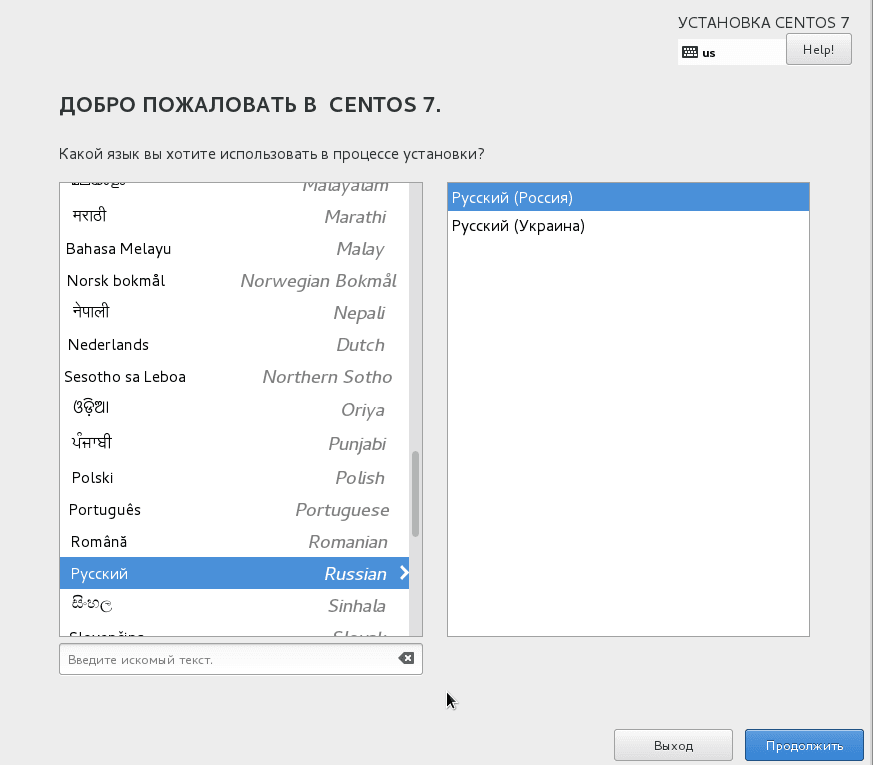
Task: Choose the Sinhala language row
Action: [234, 605]
